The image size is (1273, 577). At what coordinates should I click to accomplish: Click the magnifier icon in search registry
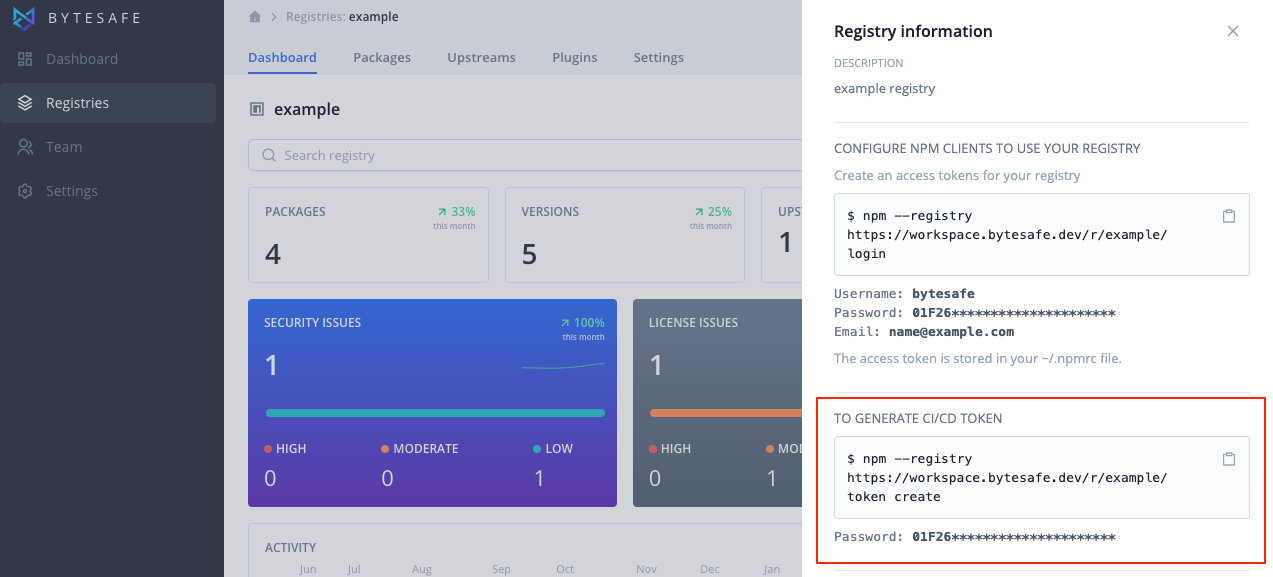pos(268,155)
